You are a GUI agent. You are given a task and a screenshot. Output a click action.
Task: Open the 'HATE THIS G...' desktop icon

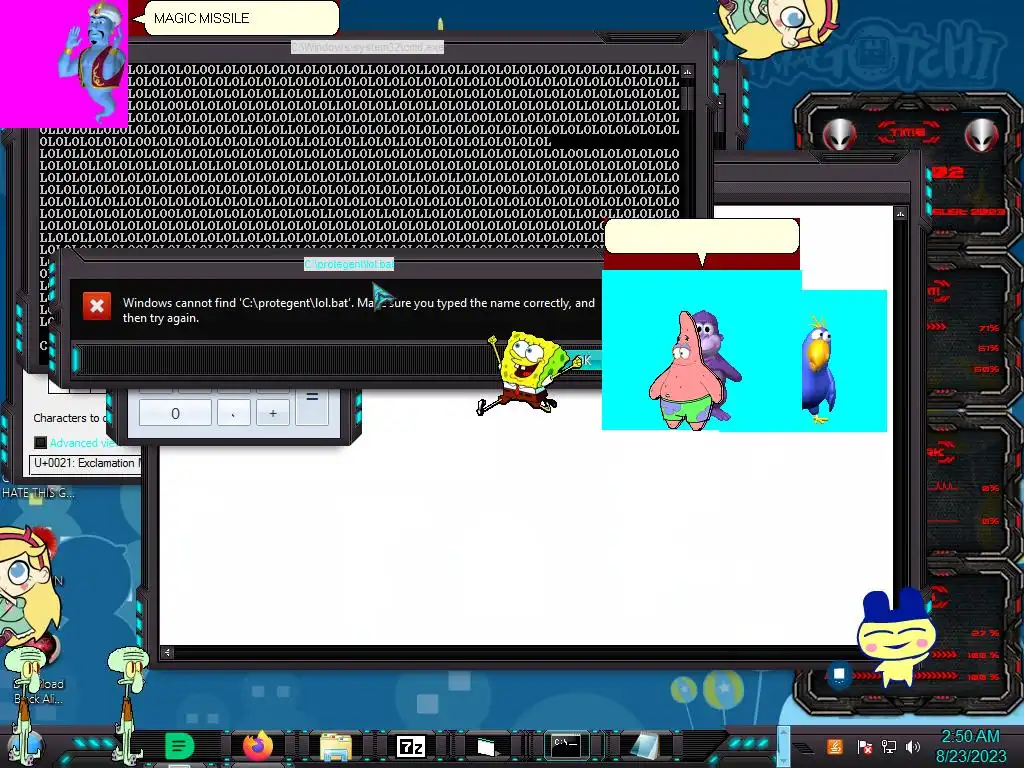[38, 492]
